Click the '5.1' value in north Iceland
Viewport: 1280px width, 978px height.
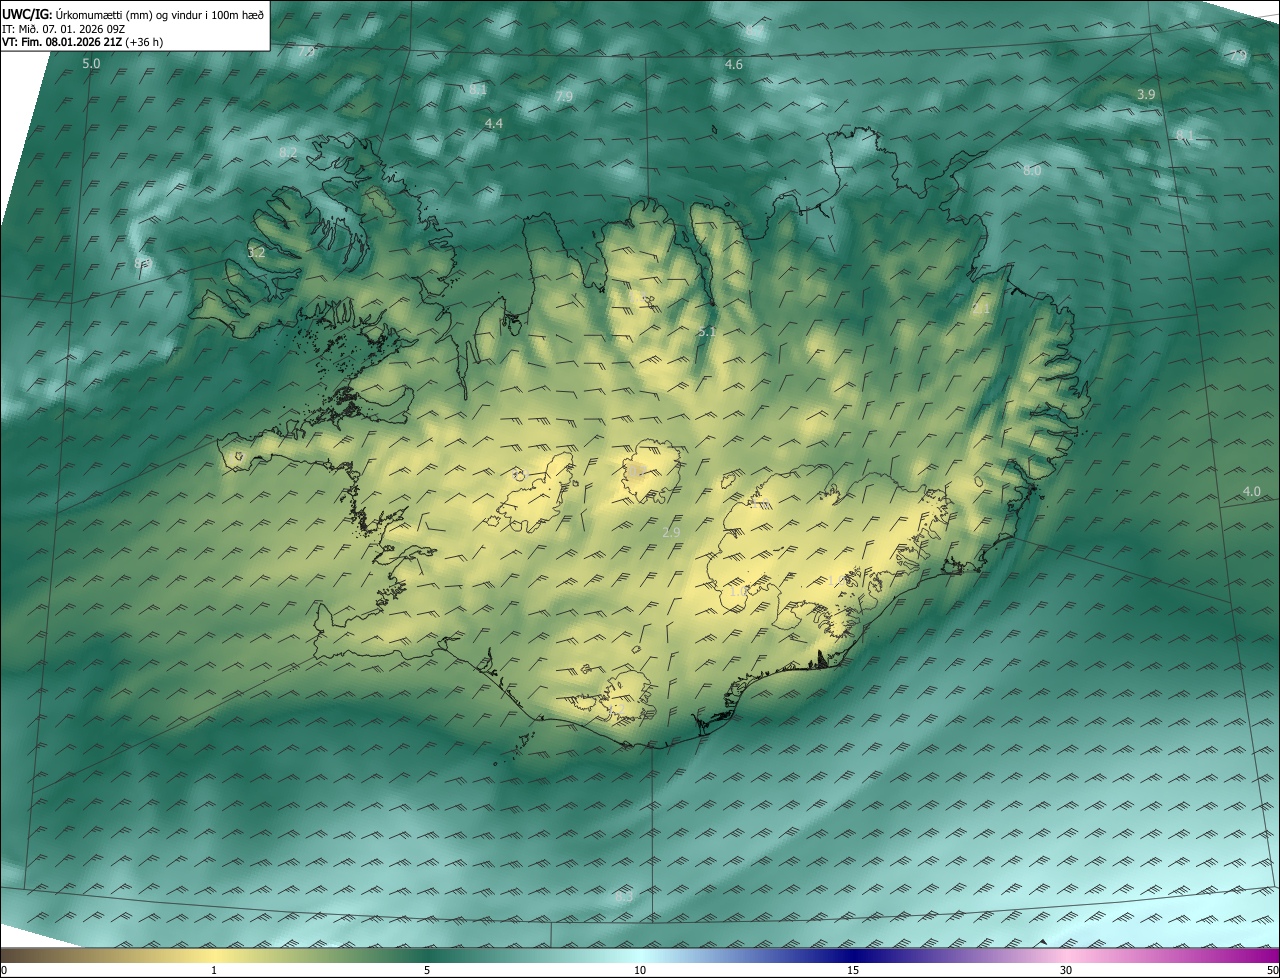tap(706, 331)
